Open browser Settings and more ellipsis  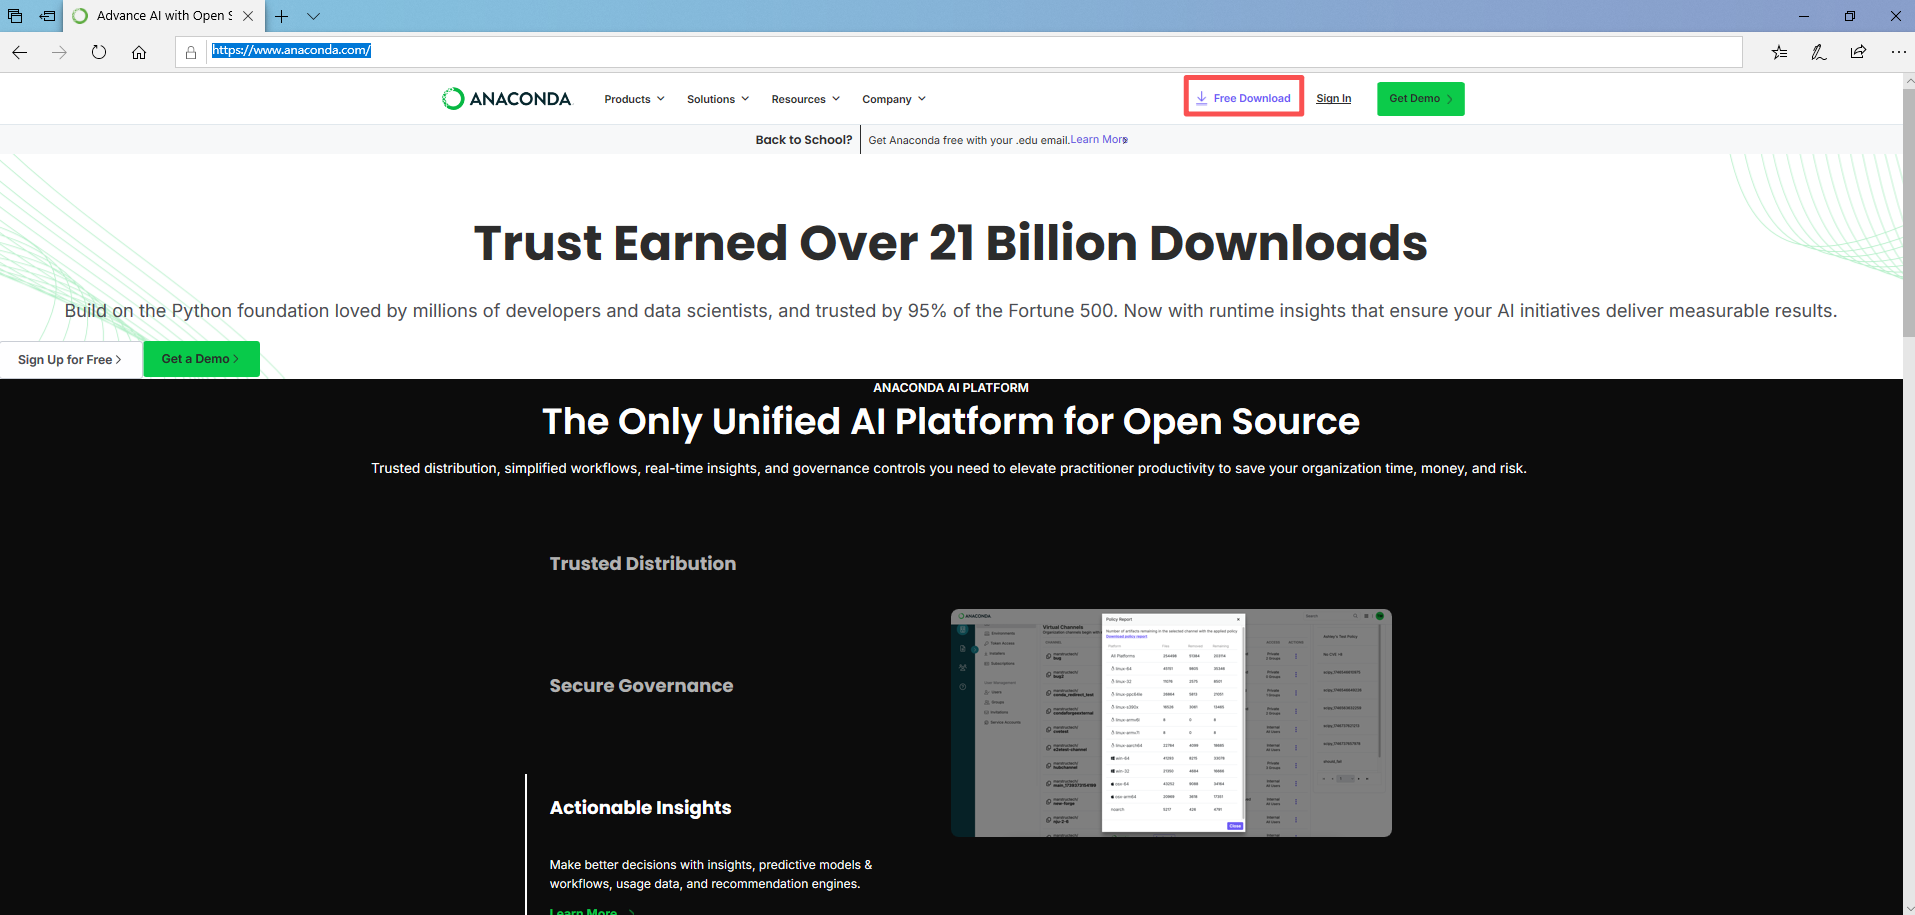pyautogui.click(x=1898, y=52)
